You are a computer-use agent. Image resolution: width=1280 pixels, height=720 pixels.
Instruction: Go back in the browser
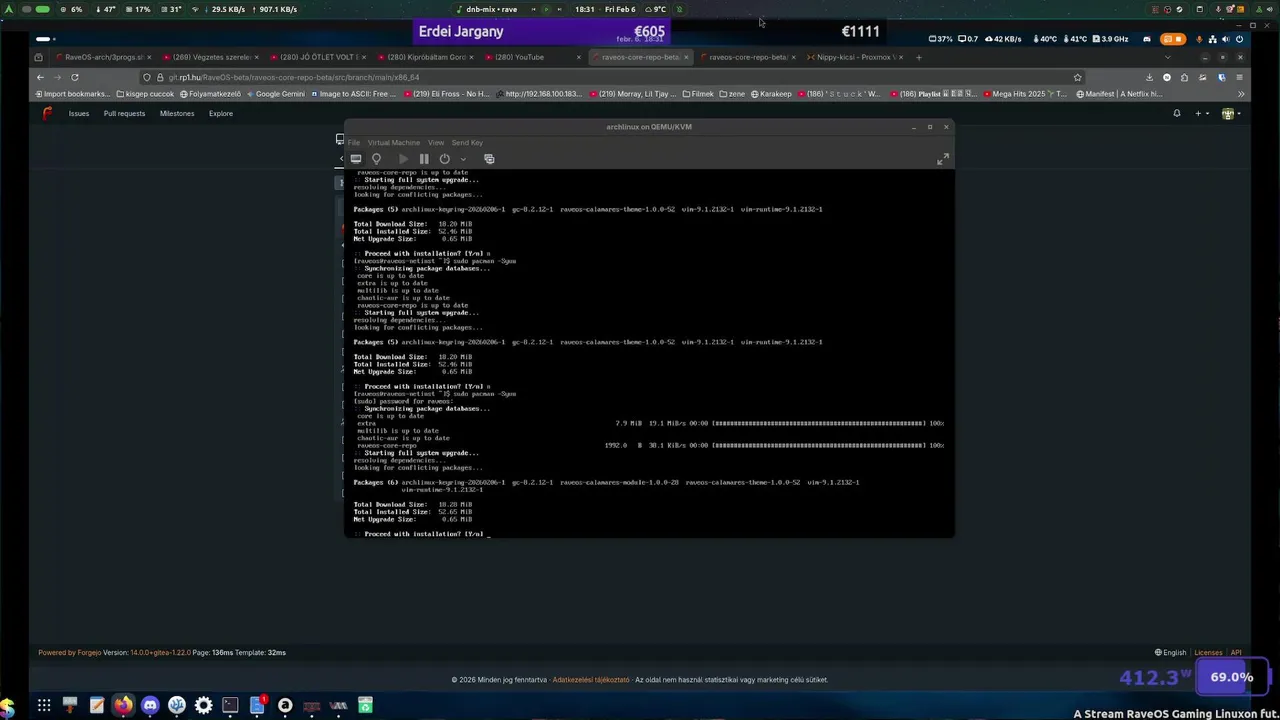point(40,77)
